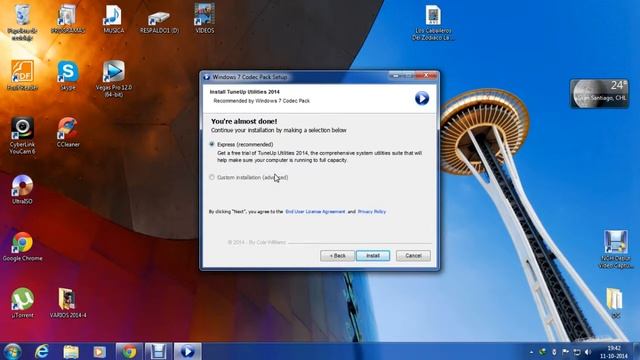
Task: Click the Back button in setup
Action: 337,256
